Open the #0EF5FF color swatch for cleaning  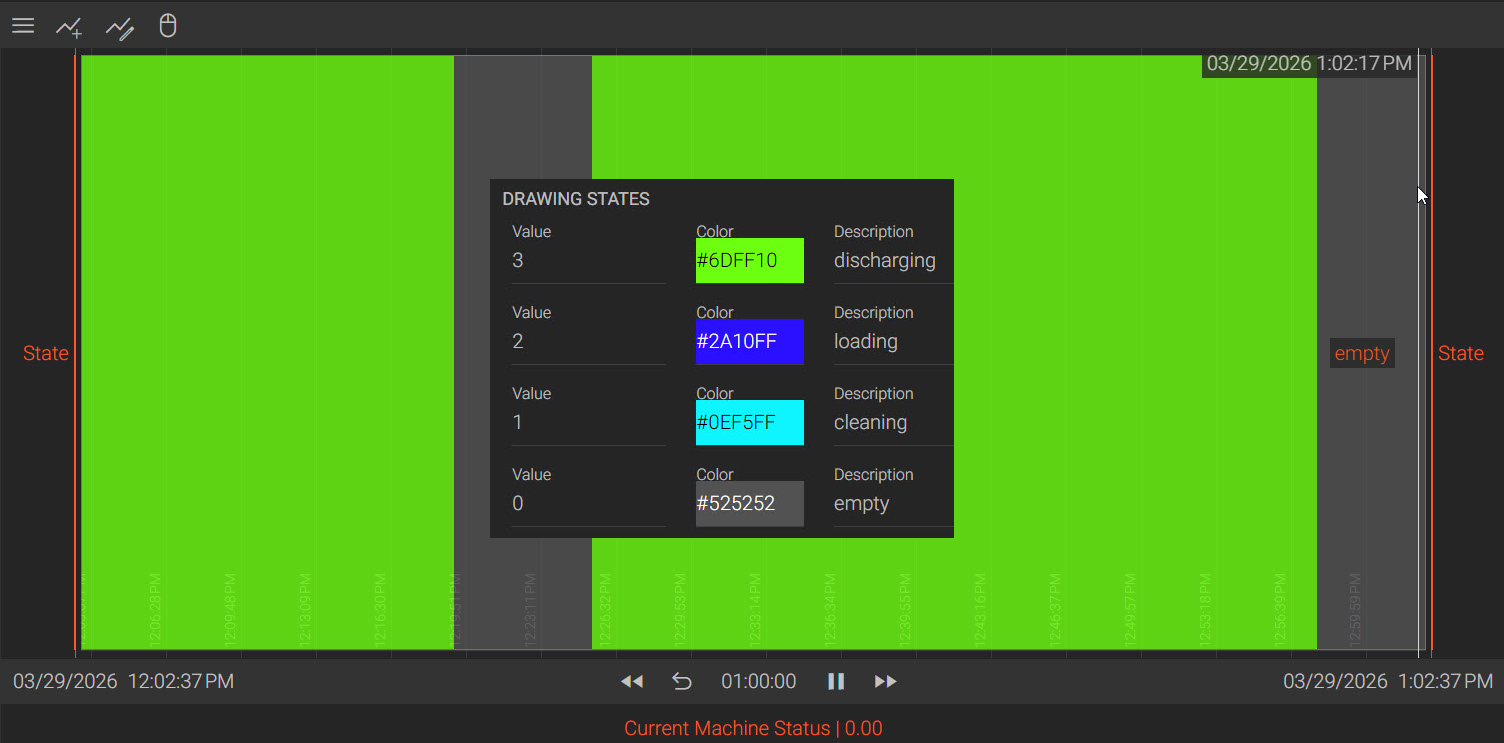(x=750, y=423)
